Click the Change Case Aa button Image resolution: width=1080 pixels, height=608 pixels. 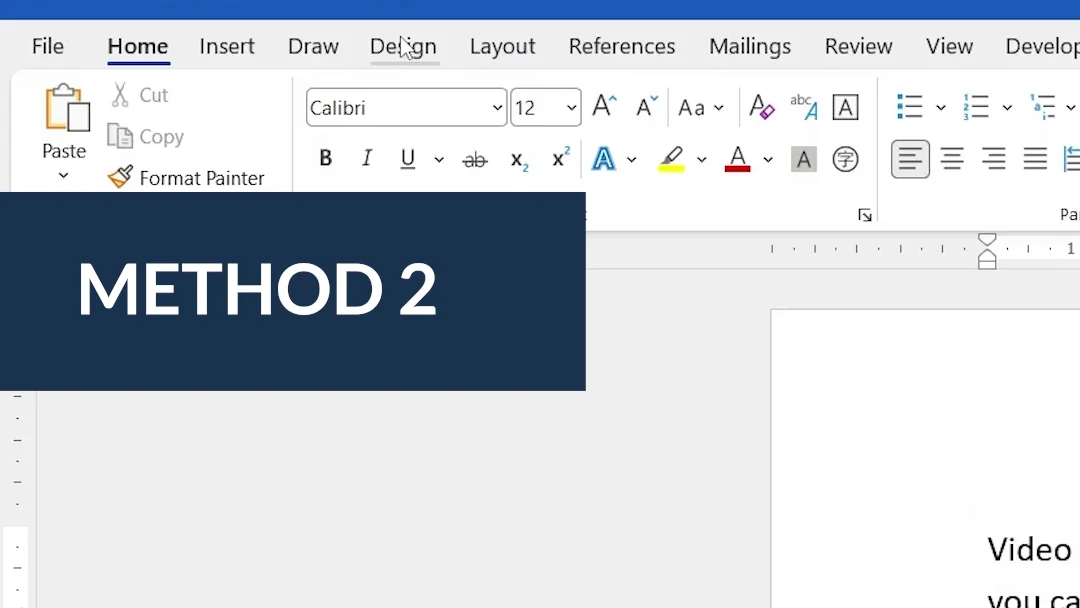pos(692,107)
